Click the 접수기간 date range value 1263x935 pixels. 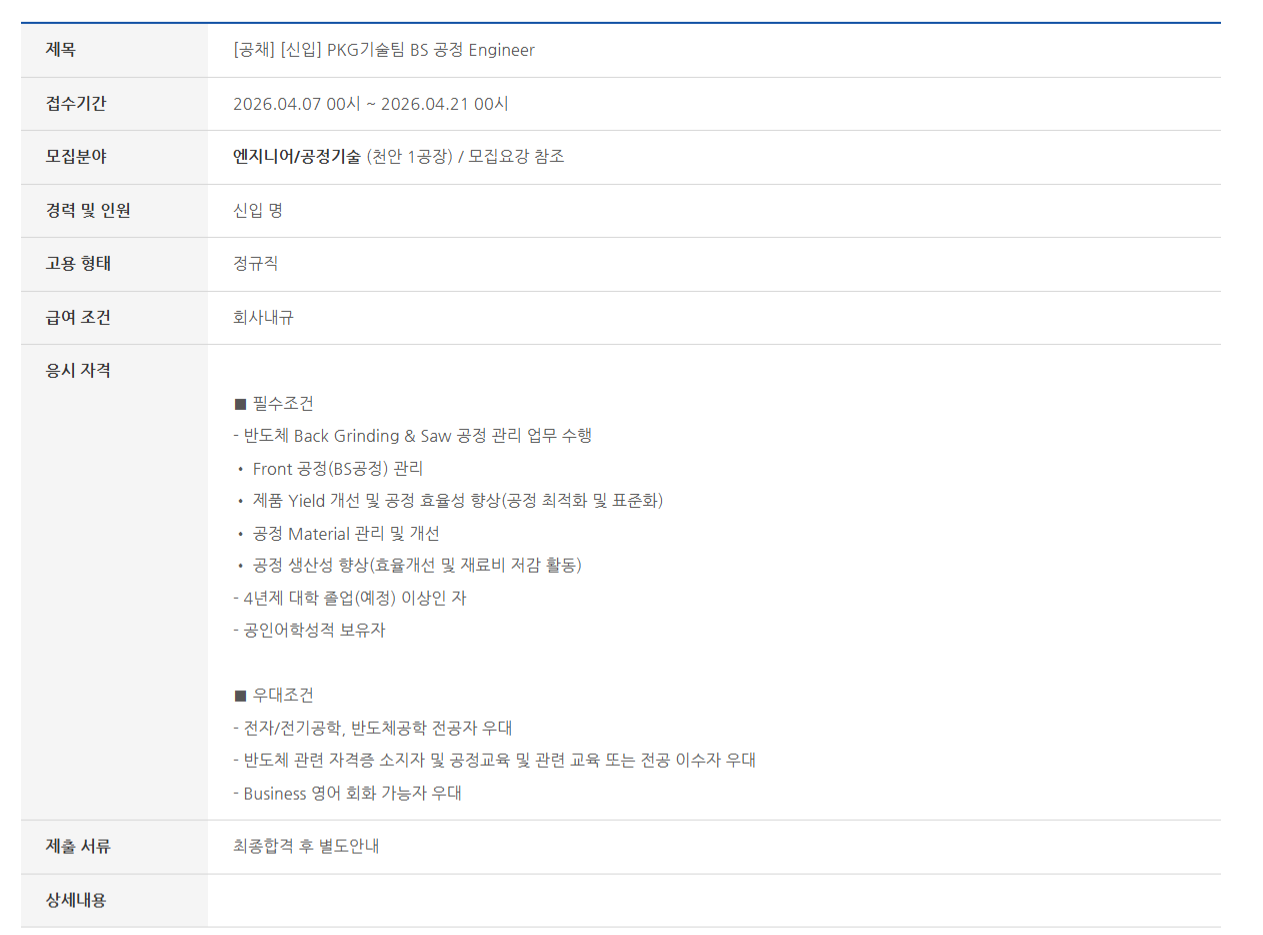[x=370, y=104]
